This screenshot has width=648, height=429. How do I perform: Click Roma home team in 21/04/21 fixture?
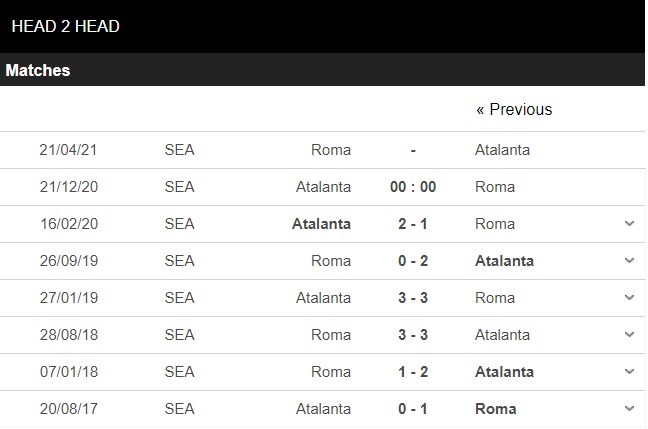coord(331,150)
